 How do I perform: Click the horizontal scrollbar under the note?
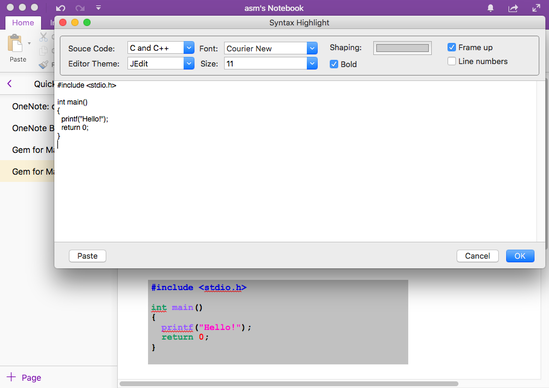[x=289, y=384]
